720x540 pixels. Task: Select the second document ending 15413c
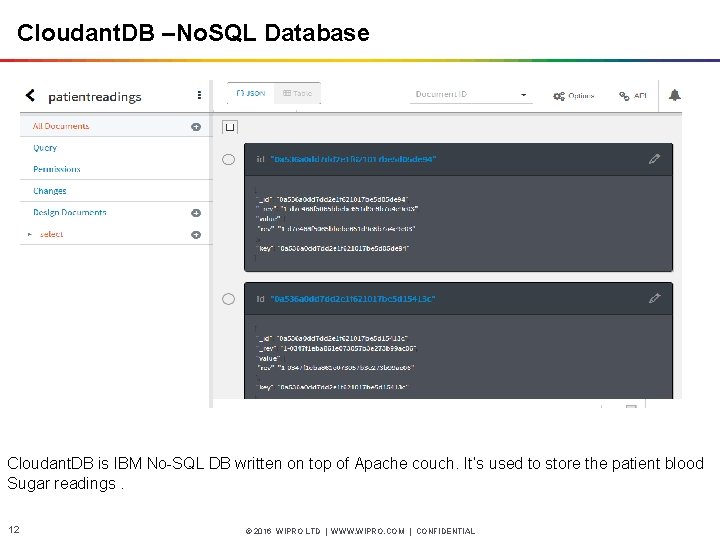[x=228, y=299]
